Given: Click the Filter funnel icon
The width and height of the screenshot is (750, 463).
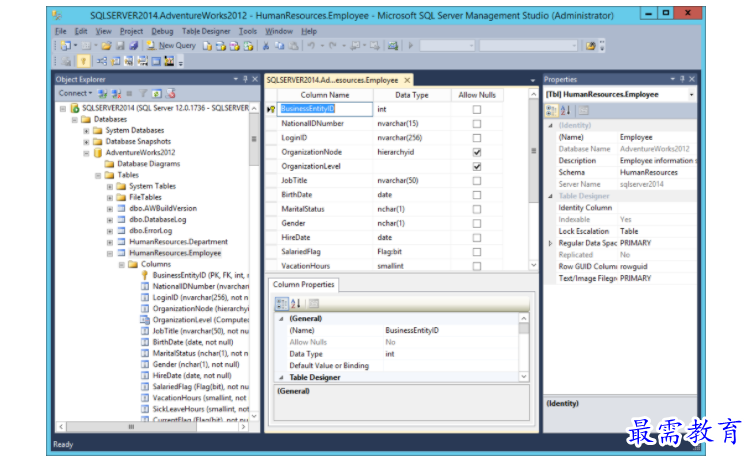Looking at the screenshot, I should [x=143, y=93].
